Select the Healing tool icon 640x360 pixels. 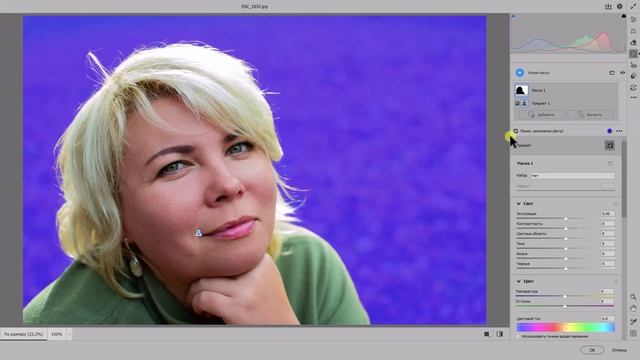[633, 42]
